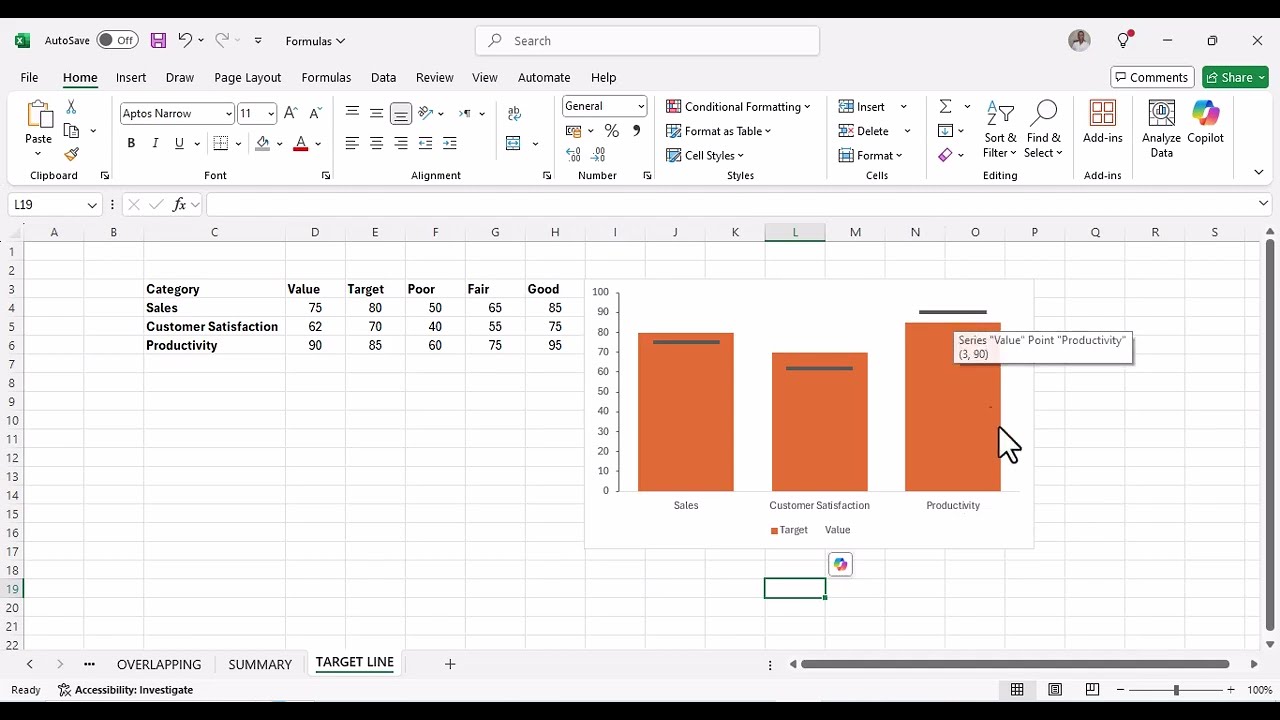The height and width of the screenshot is (720, 1280).
Task: Click the Save icon in title bar
Action: (x=158, y=41)
